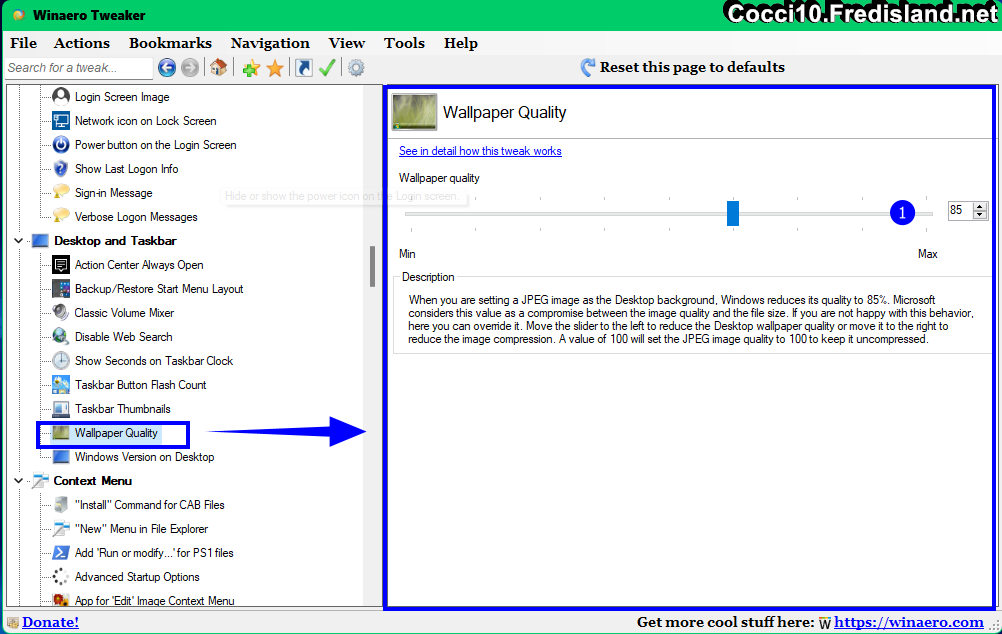The image size is (1002, 634).
Task: Click the Back navigation arrow icon
Action: [167, 67]
